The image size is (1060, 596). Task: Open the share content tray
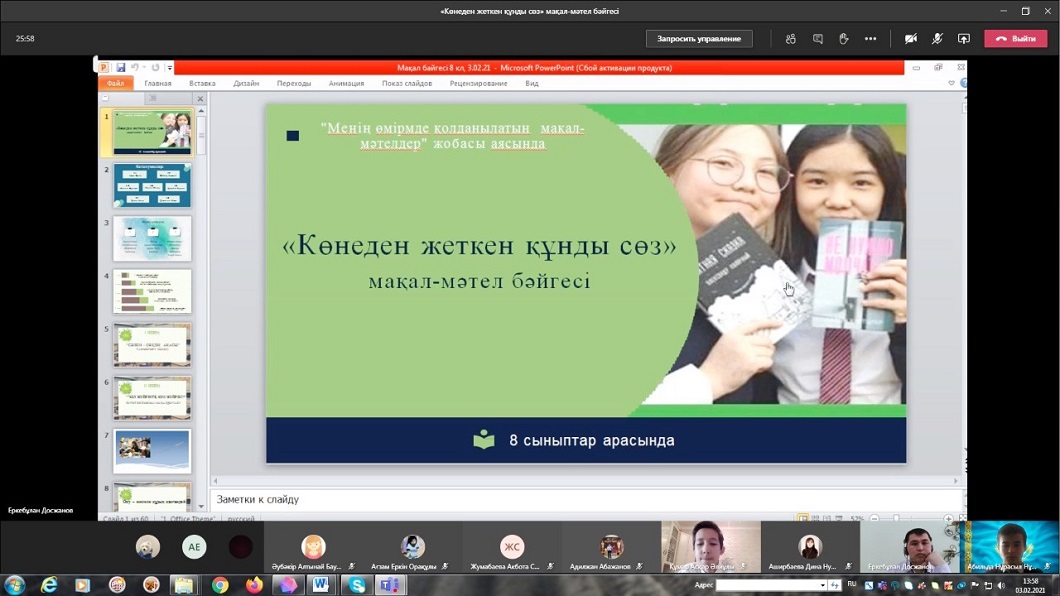pos(964,39)
